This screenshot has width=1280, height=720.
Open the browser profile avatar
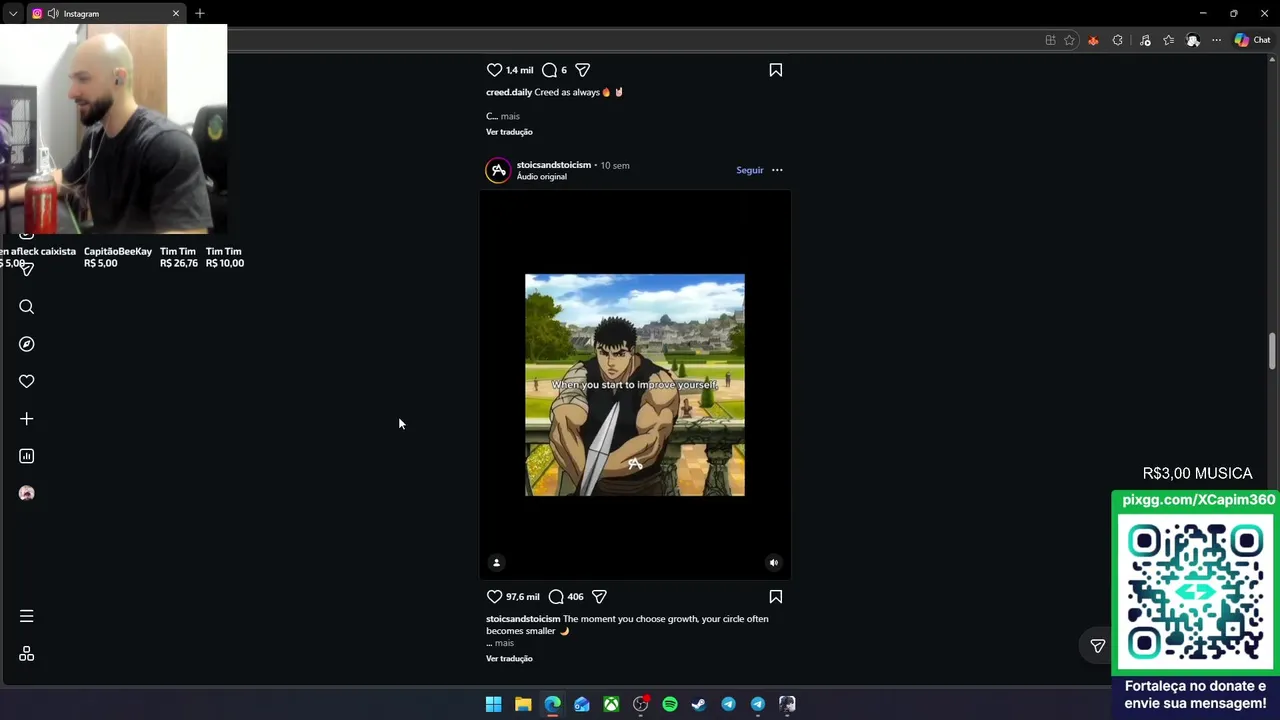(1193, 40)
